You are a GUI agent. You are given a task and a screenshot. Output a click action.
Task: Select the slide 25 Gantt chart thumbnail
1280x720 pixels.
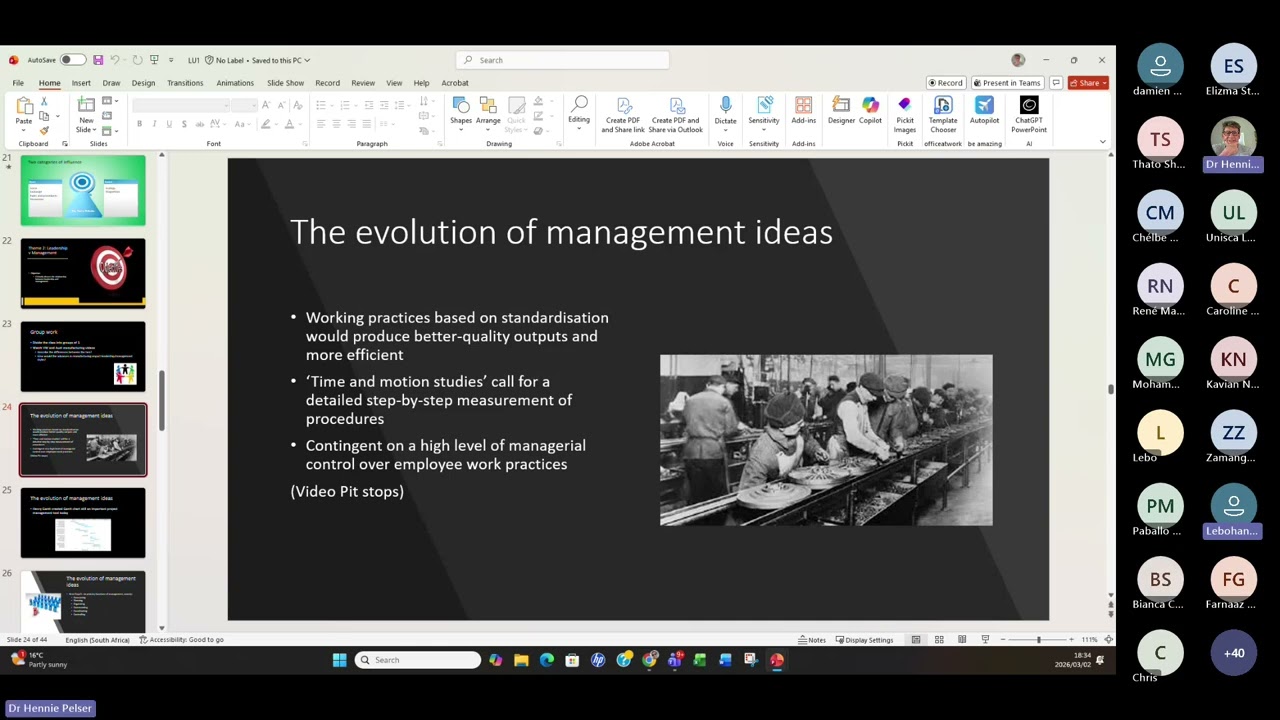click(83, 523)
